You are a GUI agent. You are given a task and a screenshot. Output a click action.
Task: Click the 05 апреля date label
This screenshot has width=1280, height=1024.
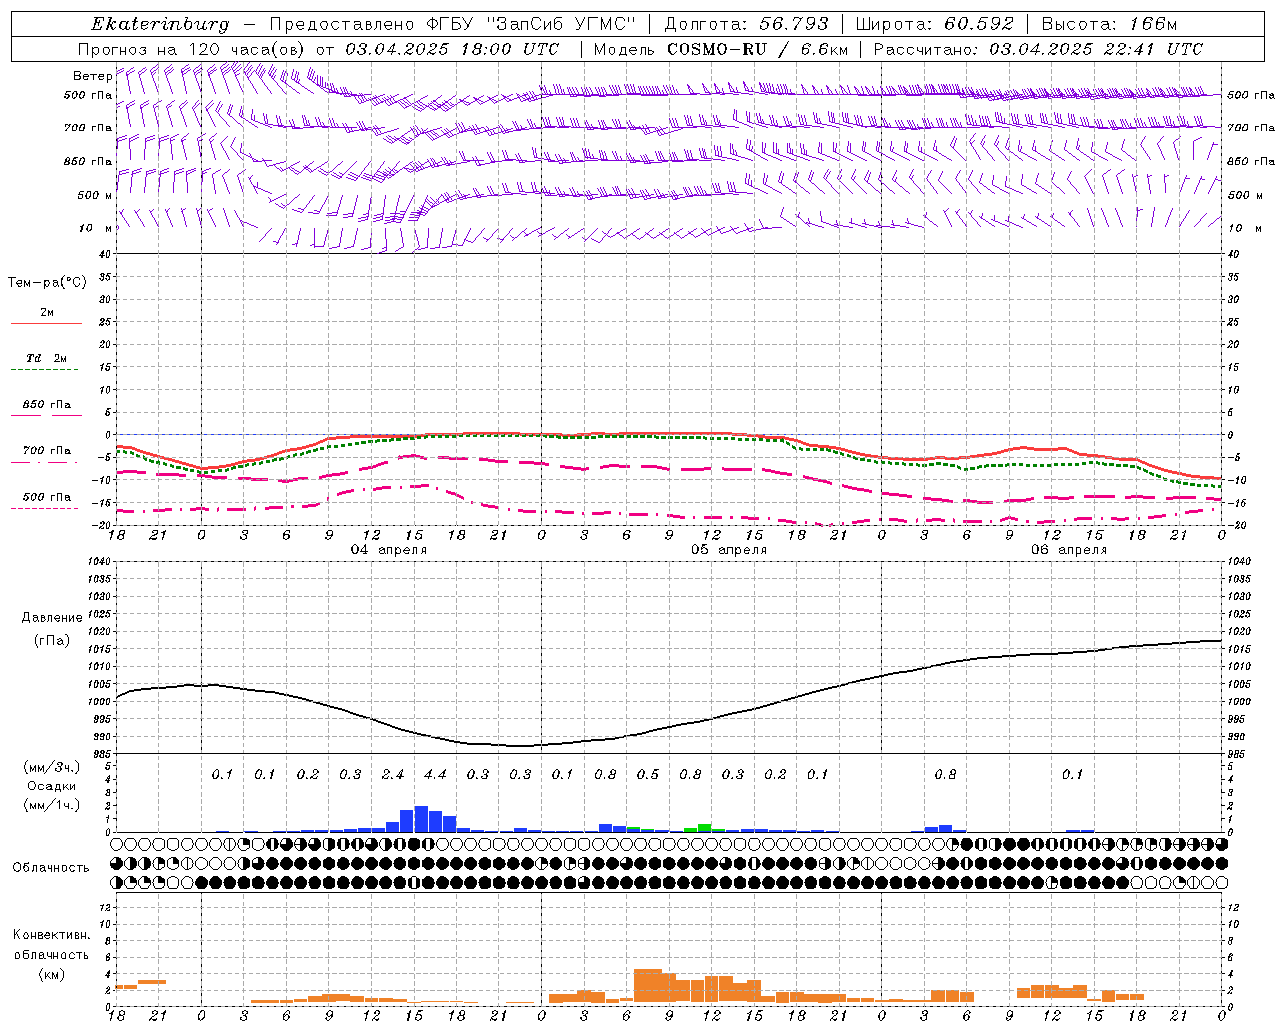pos(729,550)
